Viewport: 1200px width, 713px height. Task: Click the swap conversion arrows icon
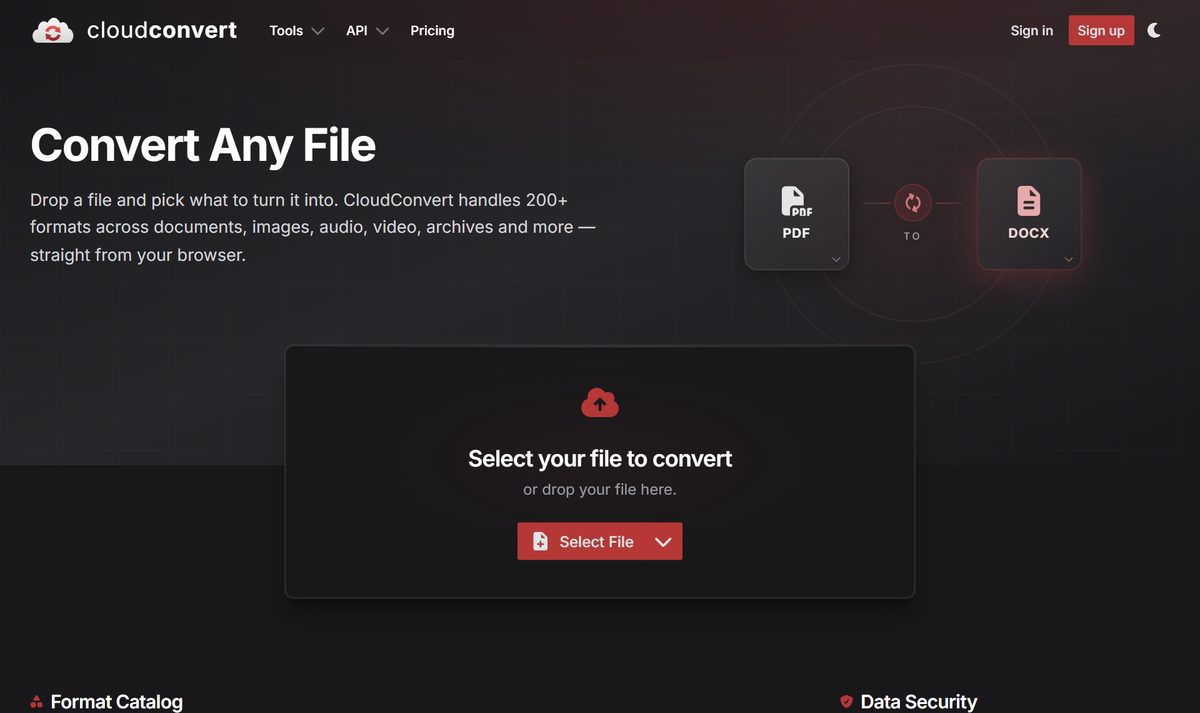click(912, 203)
